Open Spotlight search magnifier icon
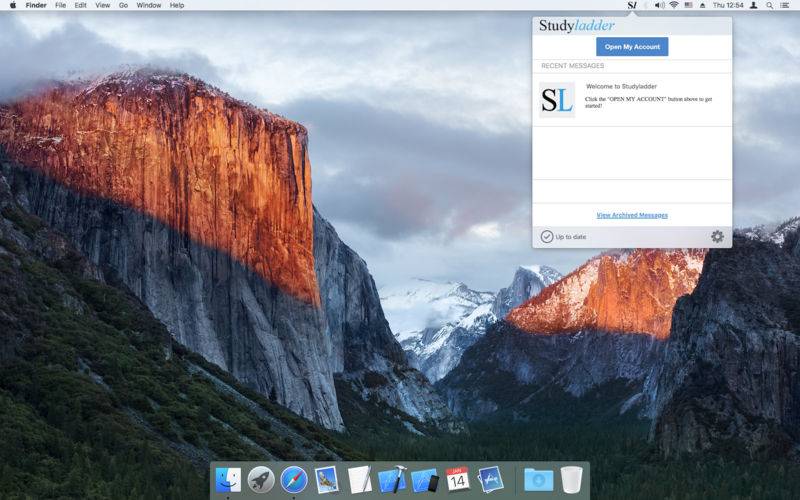 [769, 5]
